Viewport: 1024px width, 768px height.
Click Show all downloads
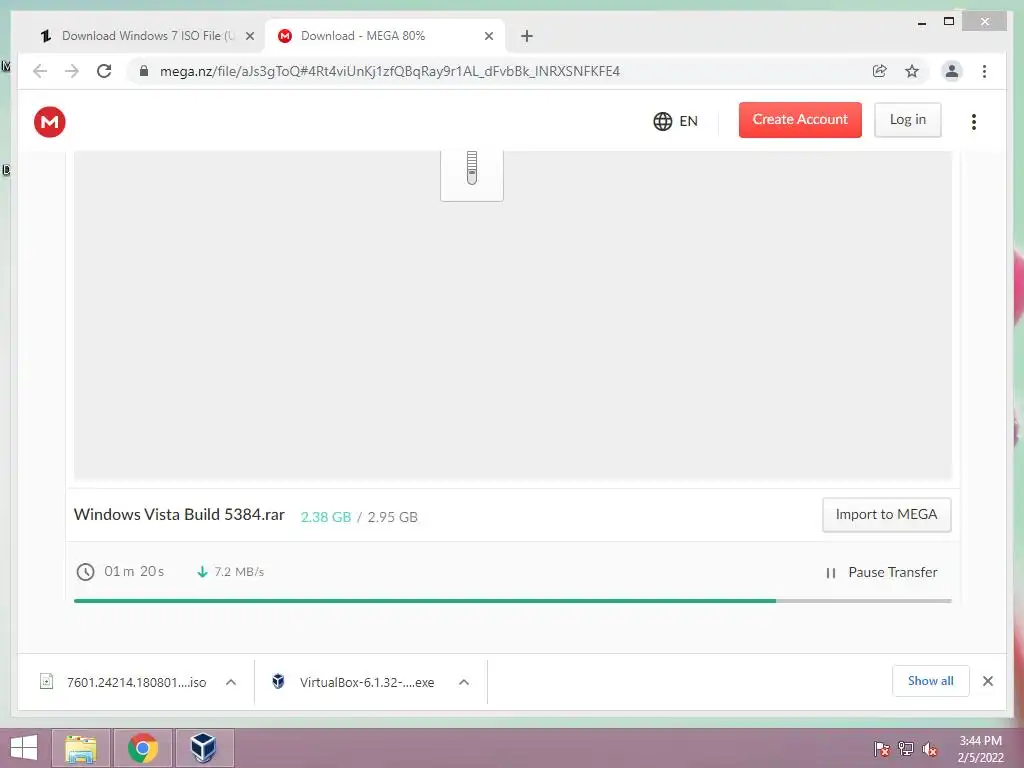pos(931,681)
